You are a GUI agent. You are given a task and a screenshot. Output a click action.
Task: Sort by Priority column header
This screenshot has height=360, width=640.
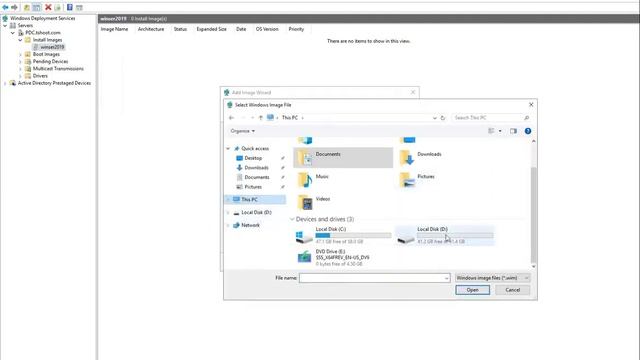296,29
